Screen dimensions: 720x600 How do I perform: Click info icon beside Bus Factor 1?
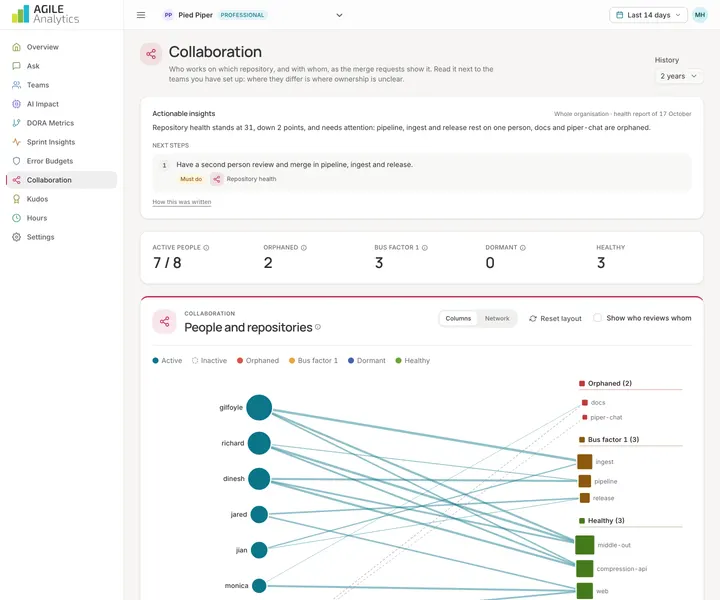point(425,248)
